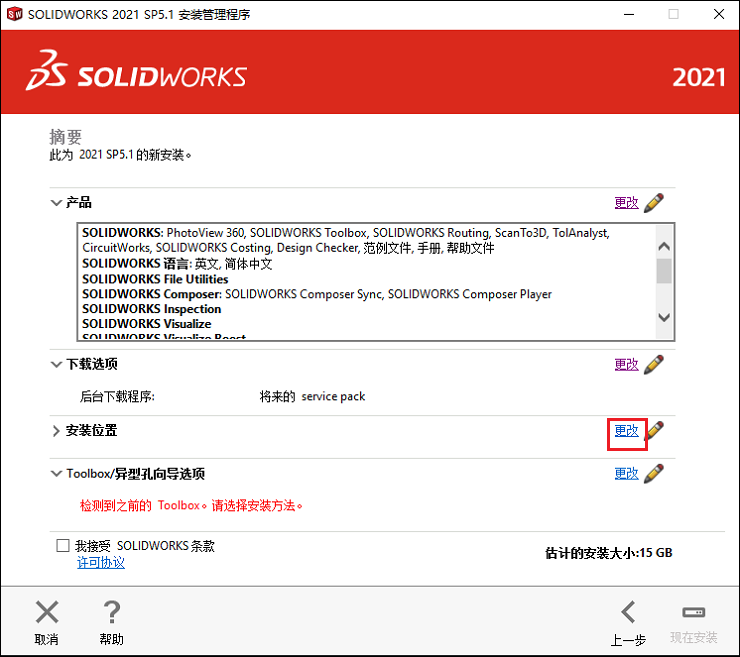Go back with the 上一步 arrow

[x=628, y=612]
